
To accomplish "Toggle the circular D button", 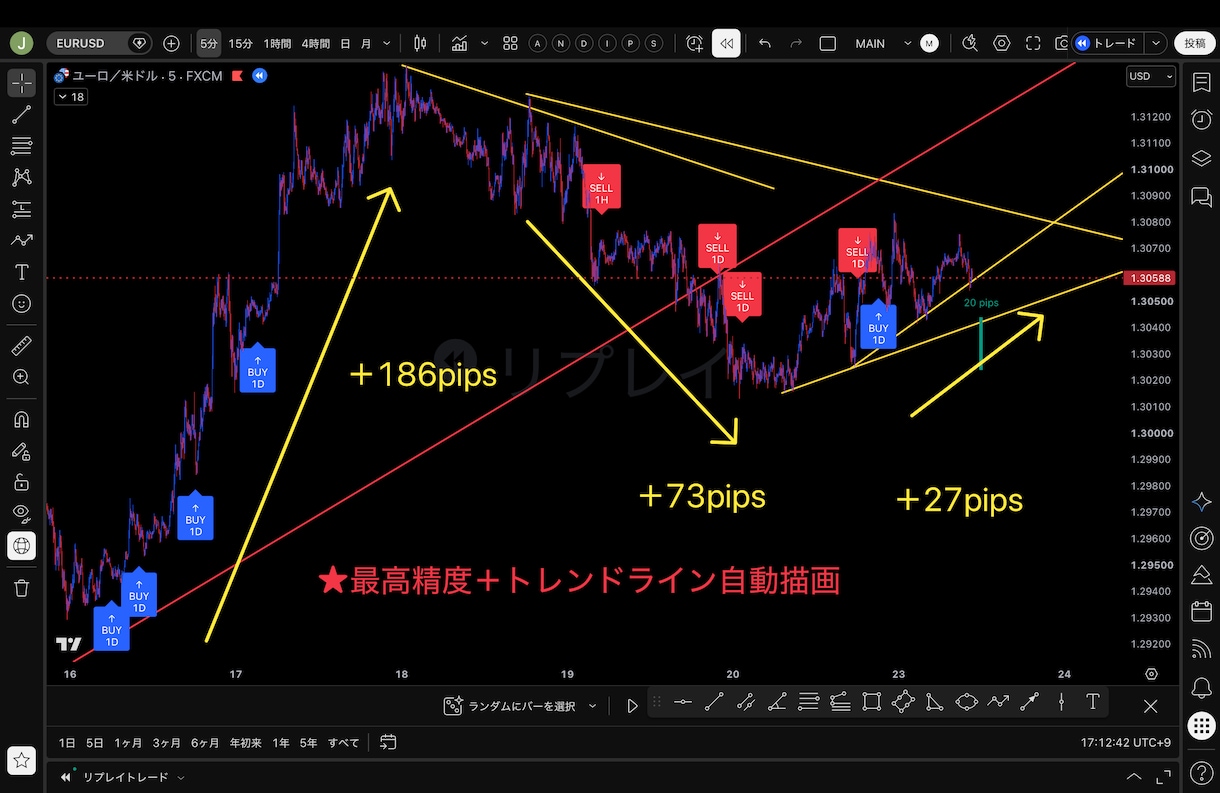I will [584, 43].
